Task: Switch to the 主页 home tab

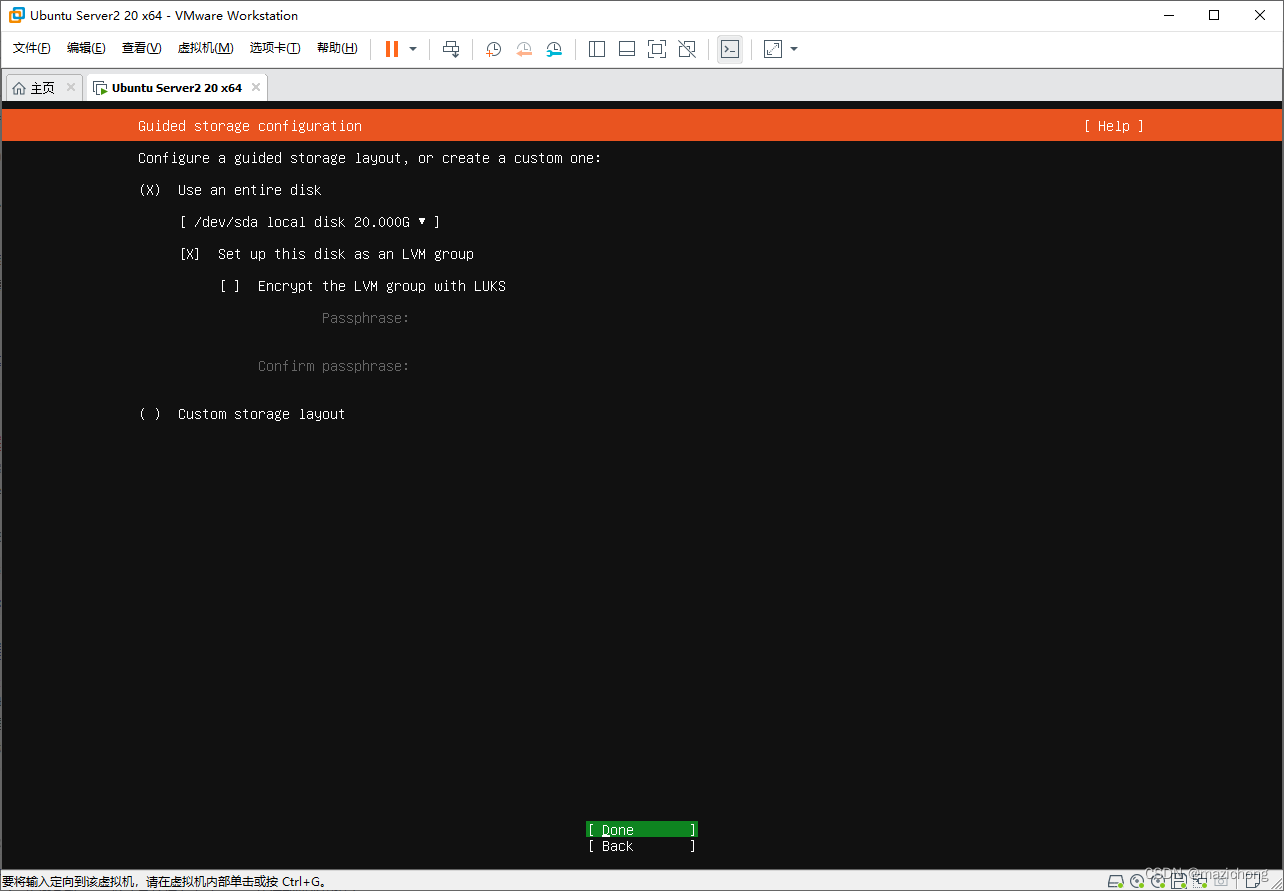Action: 42,88
